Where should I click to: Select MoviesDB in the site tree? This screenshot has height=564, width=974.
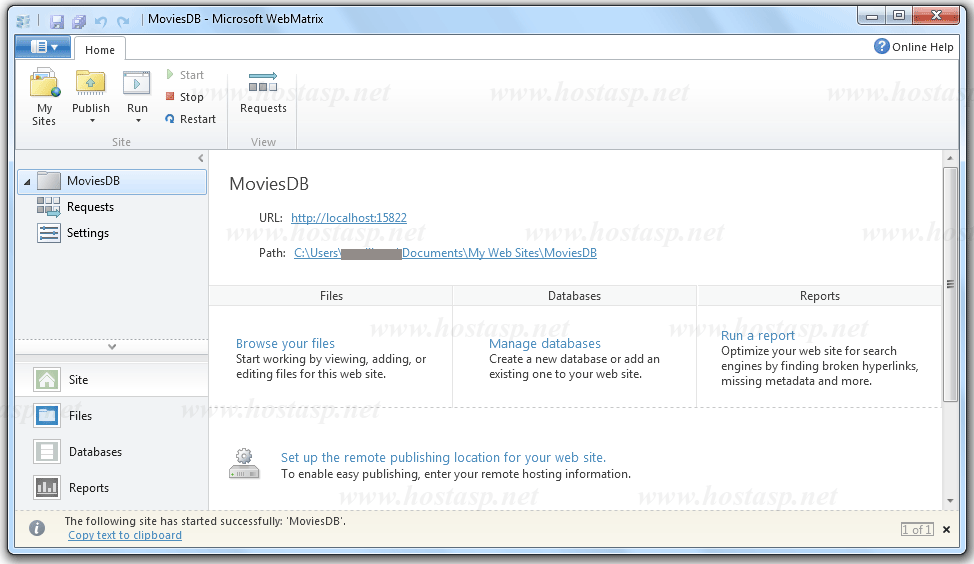[x=112, y=181]
